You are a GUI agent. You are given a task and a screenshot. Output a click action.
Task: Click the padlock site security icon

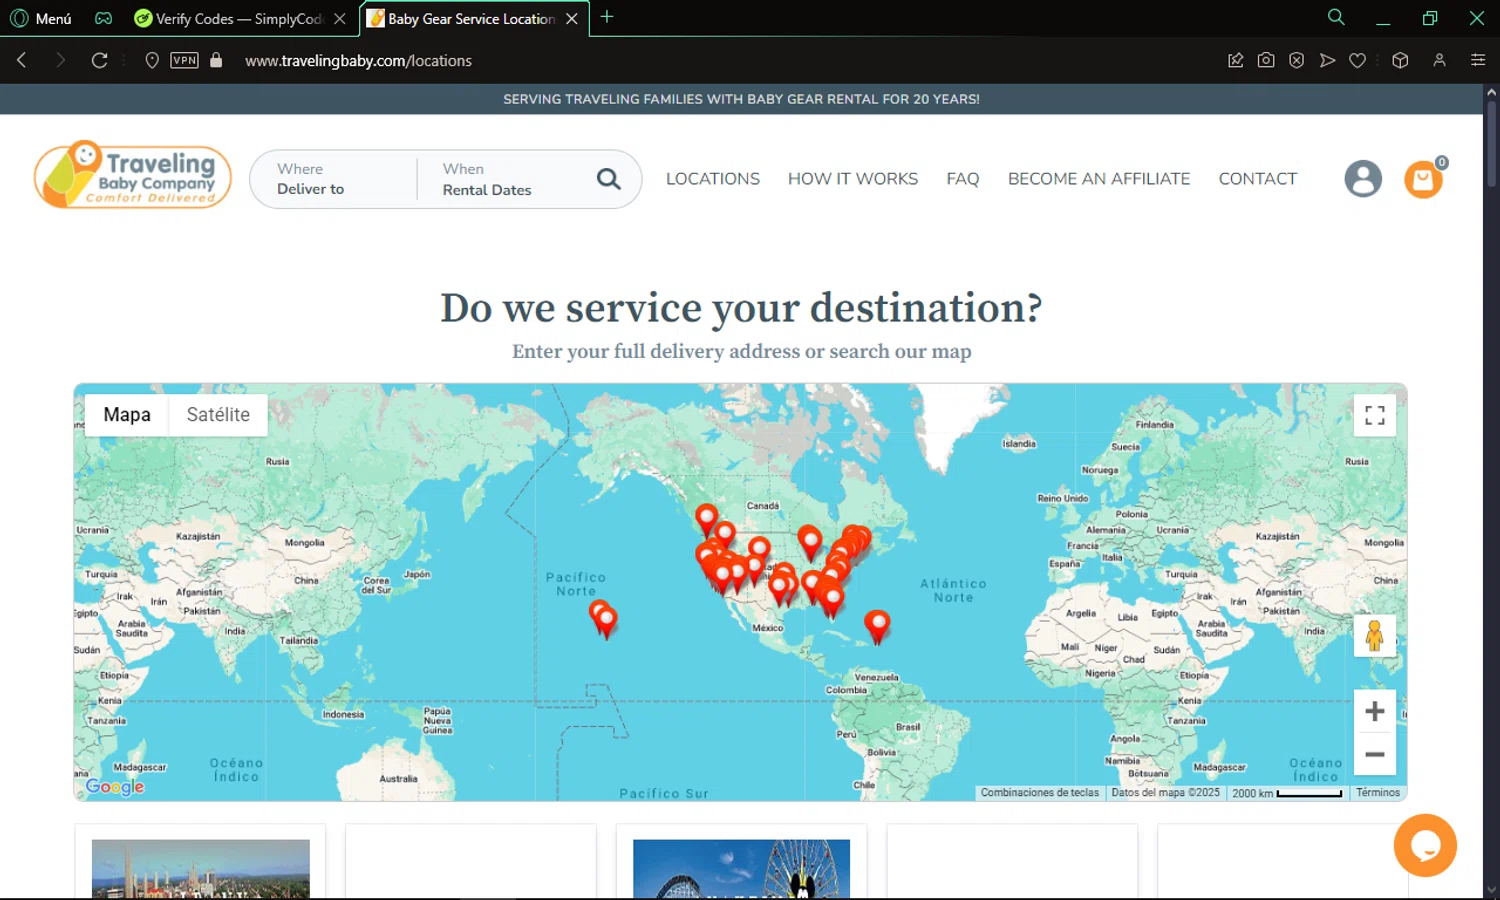pyautogui.click(x=216, y=60)
